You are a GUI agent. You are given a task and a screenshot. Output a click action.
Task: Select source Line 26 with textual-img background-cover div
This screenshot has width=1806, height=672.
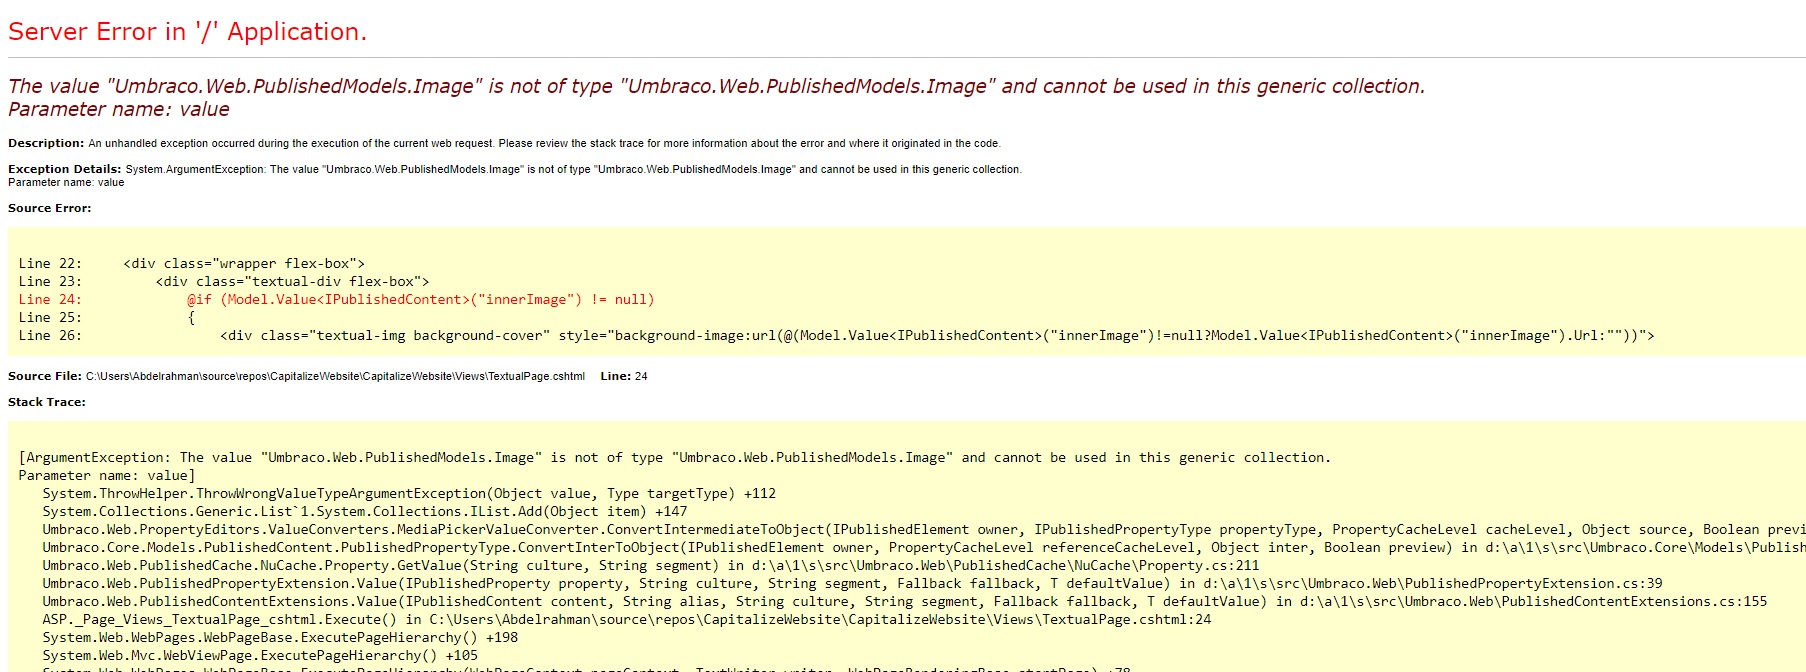click(837, 336)
